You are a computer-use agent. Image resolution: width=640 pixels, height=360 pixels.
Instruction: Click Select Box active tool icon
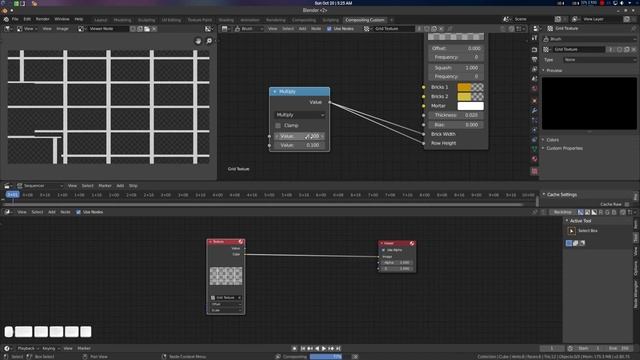point(571,231)
